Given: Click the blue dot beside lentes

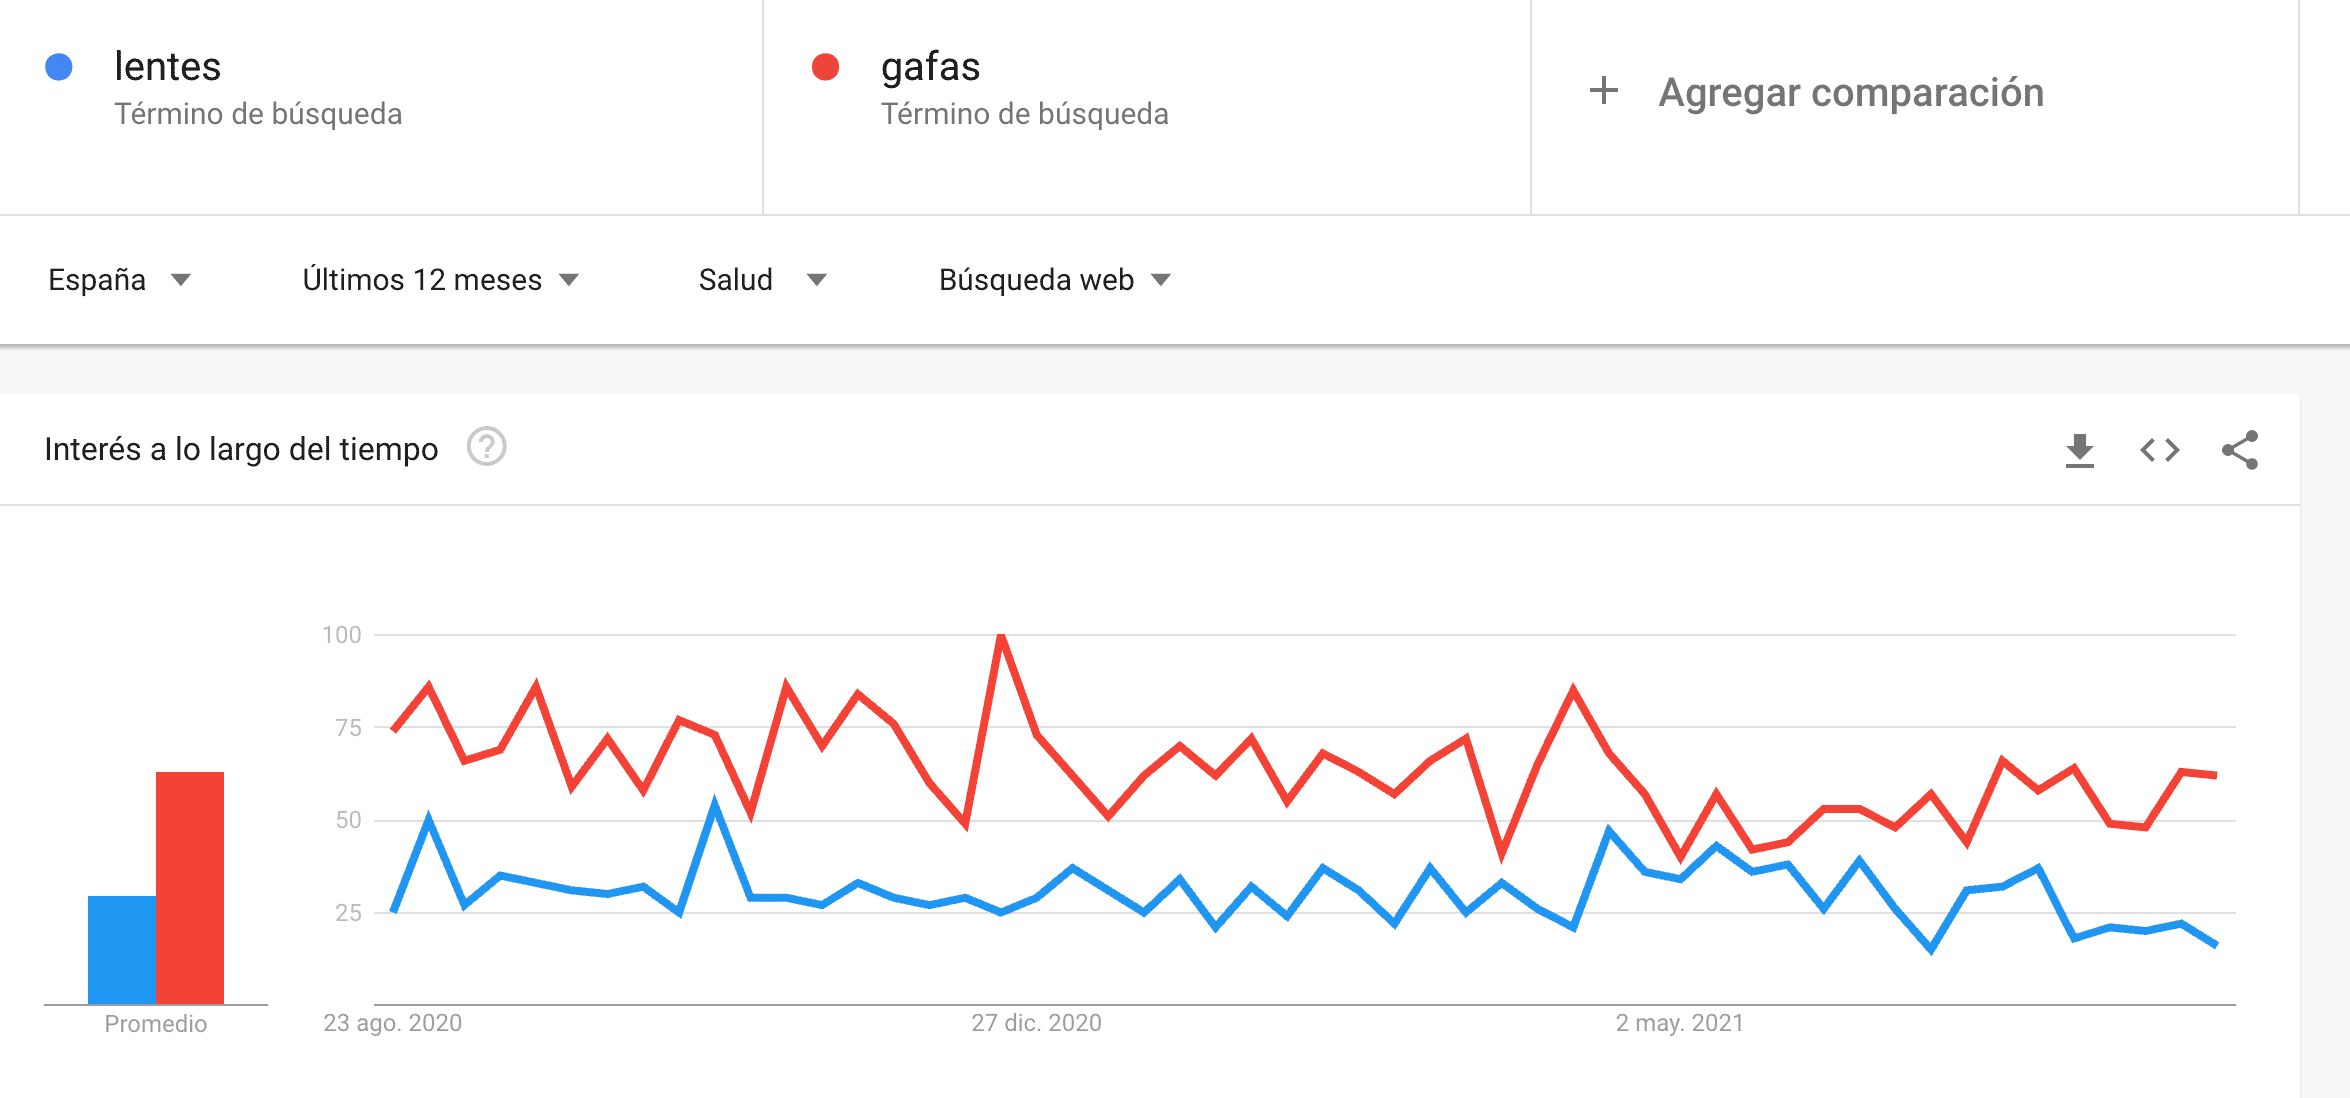Looking at the screenshot, I should 59,67.
